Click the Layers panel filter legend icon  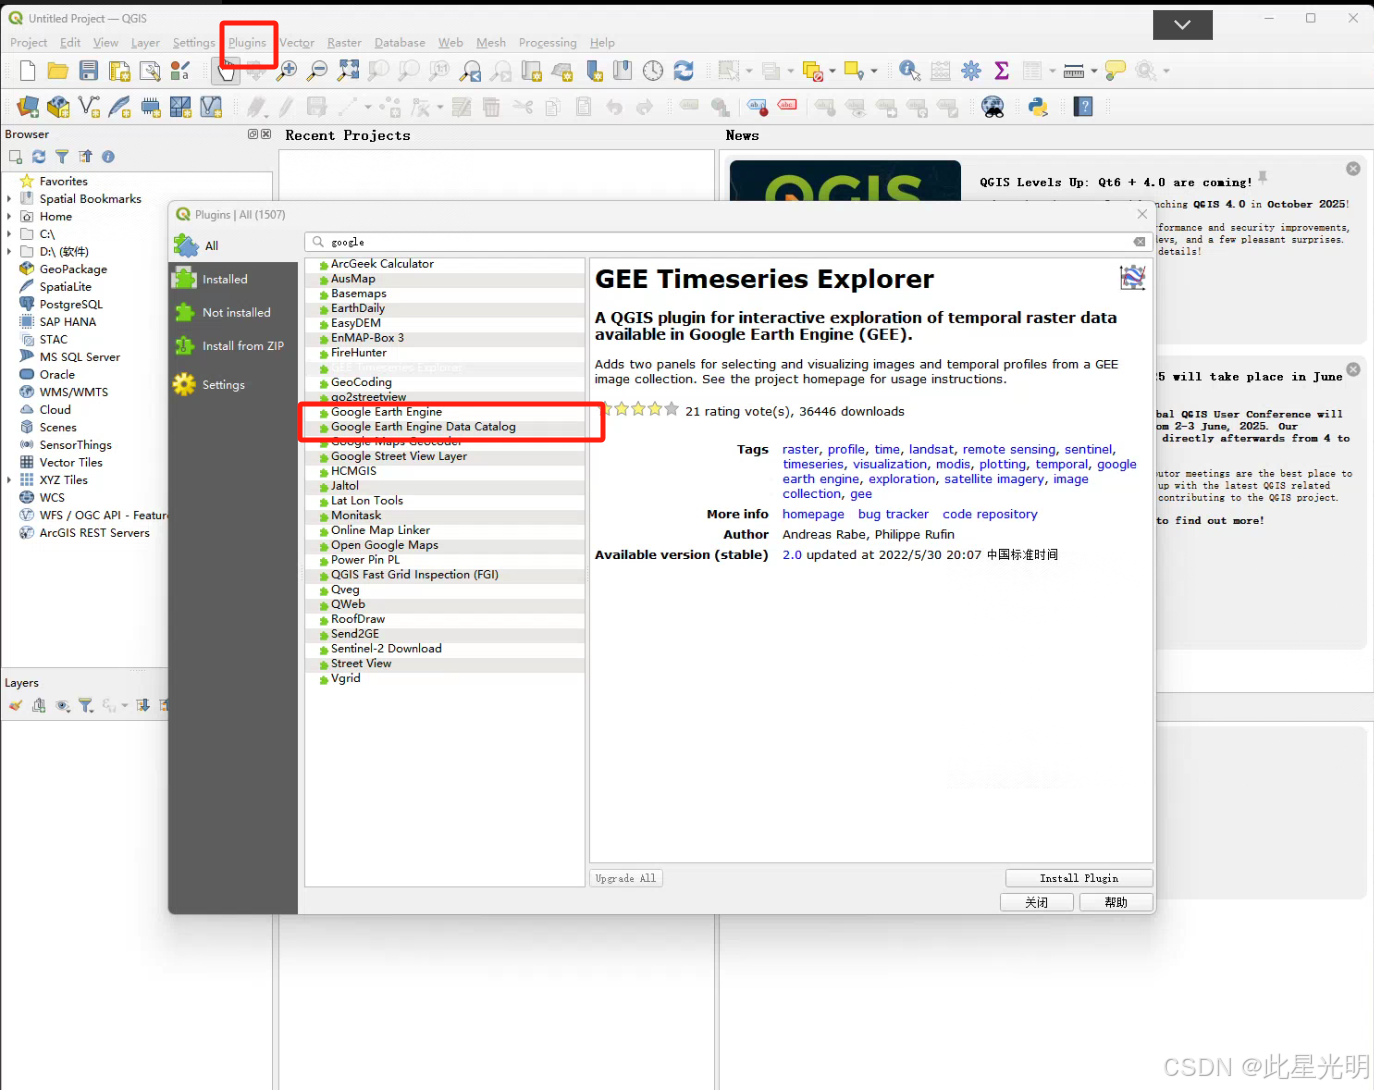[86, 705]
